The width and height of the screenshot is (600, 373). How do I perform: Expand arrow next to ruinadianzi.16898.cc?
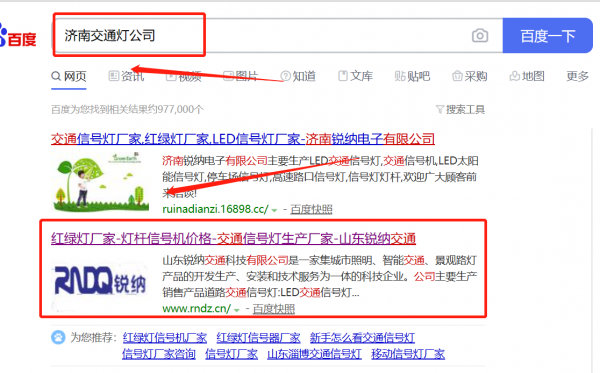[x=274, y=210]
